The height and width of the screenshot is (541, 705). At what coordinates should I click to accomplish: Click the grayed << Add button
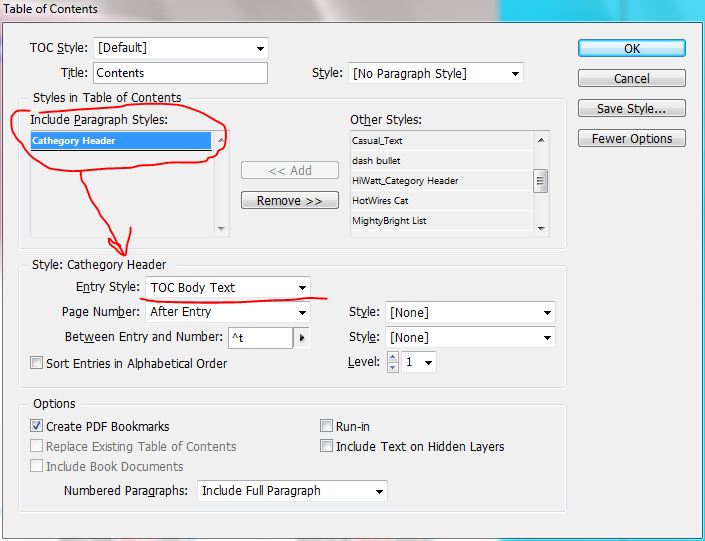(x=290, y=170)
